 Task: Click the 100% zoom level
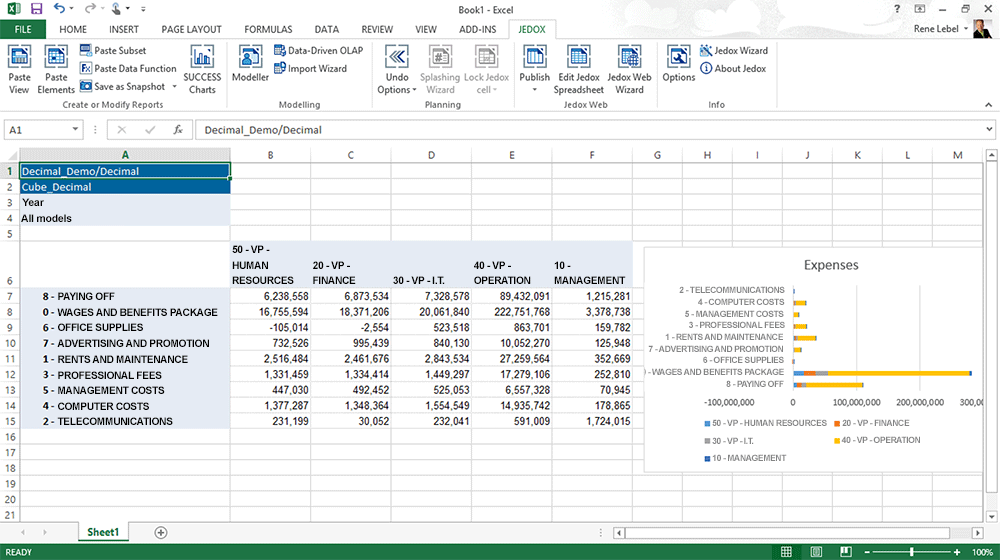982,552
